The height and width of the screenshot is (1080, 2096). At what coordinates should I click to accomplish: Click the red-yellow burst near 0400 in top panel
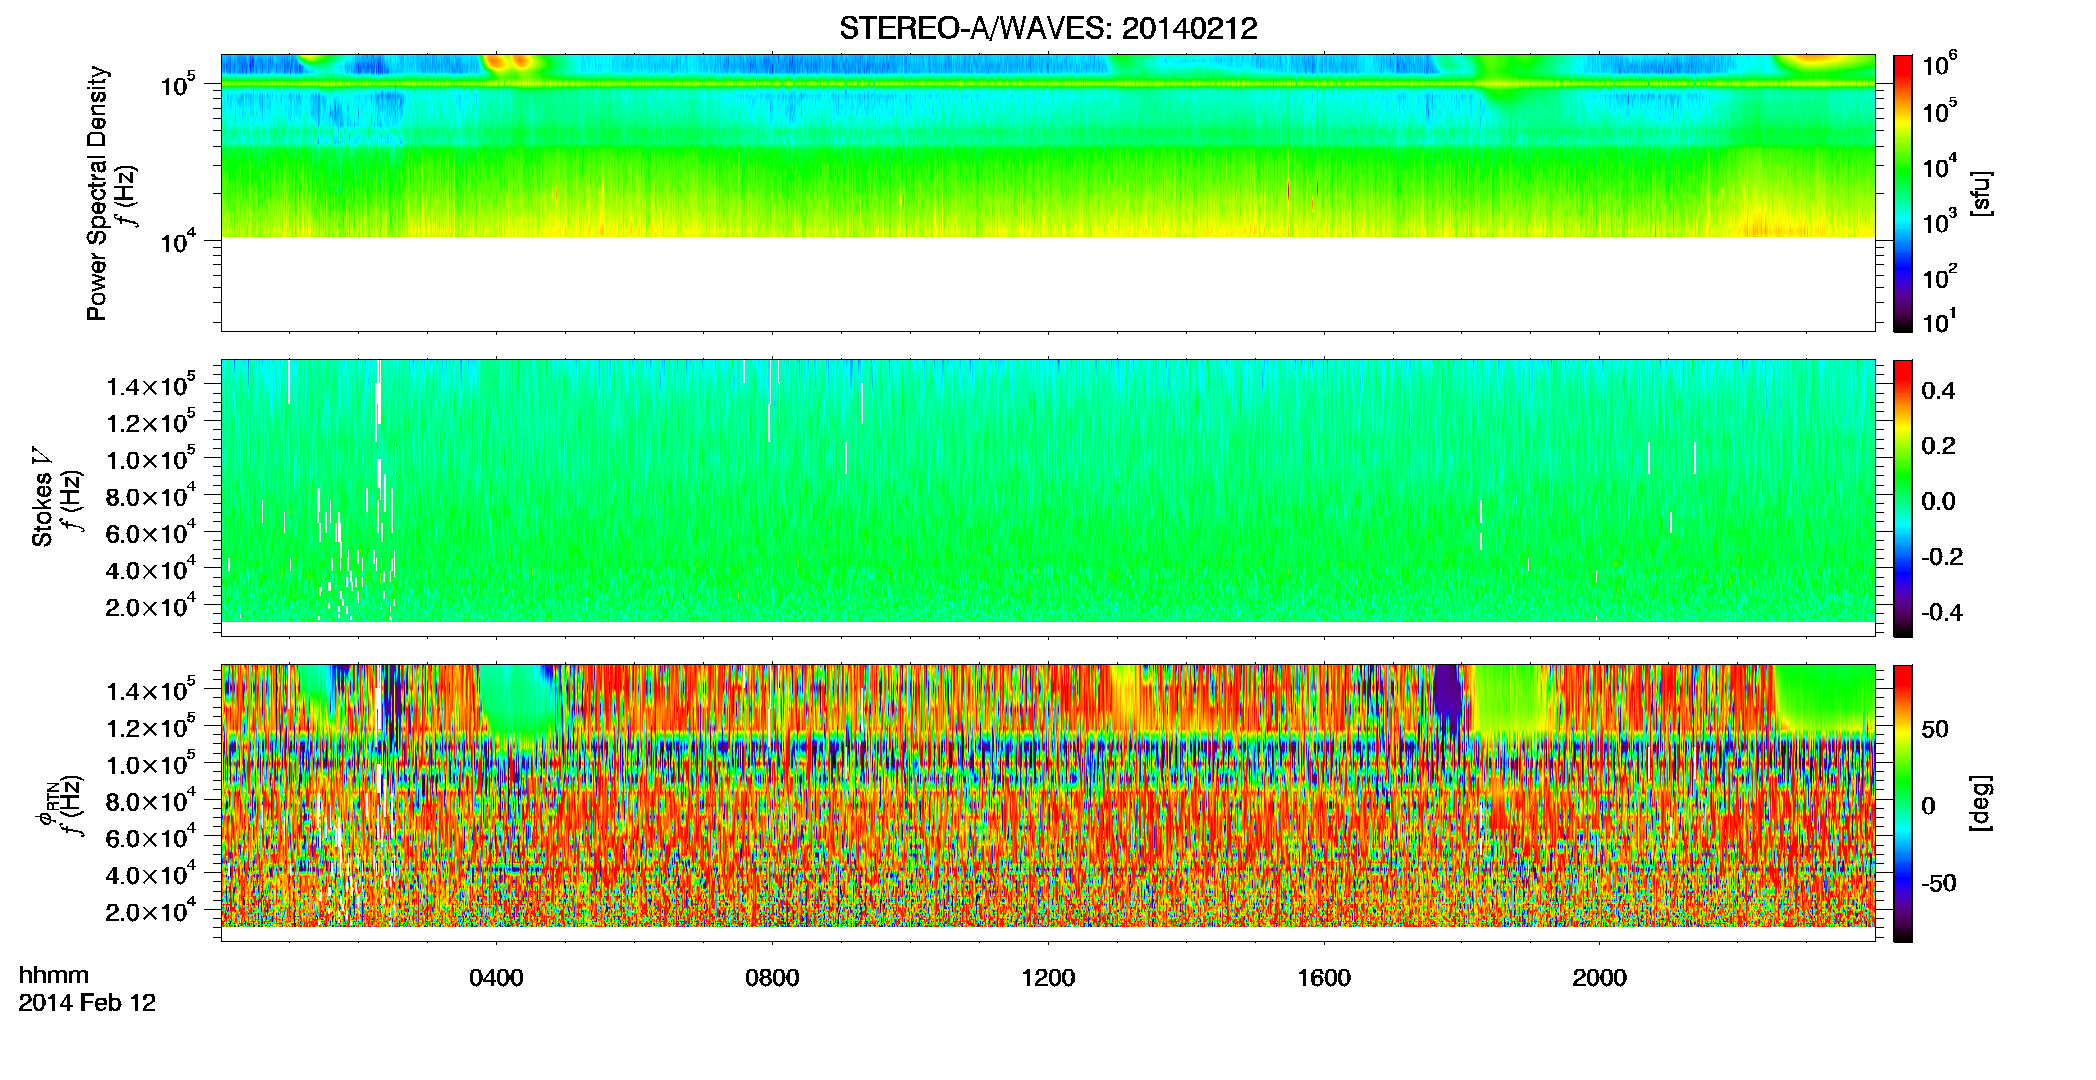pyautogui.click(x=508, y=62)
